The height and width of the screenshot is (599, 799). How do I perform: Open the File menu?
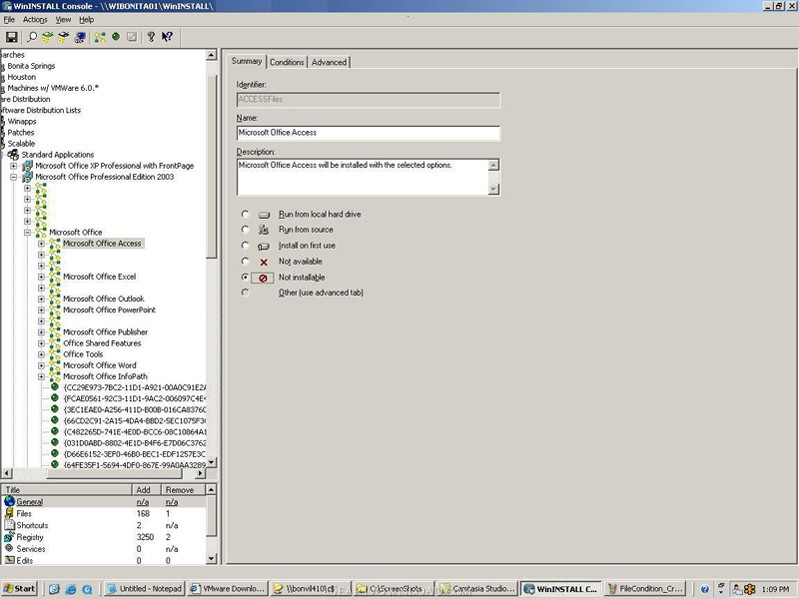pos(9,19)
